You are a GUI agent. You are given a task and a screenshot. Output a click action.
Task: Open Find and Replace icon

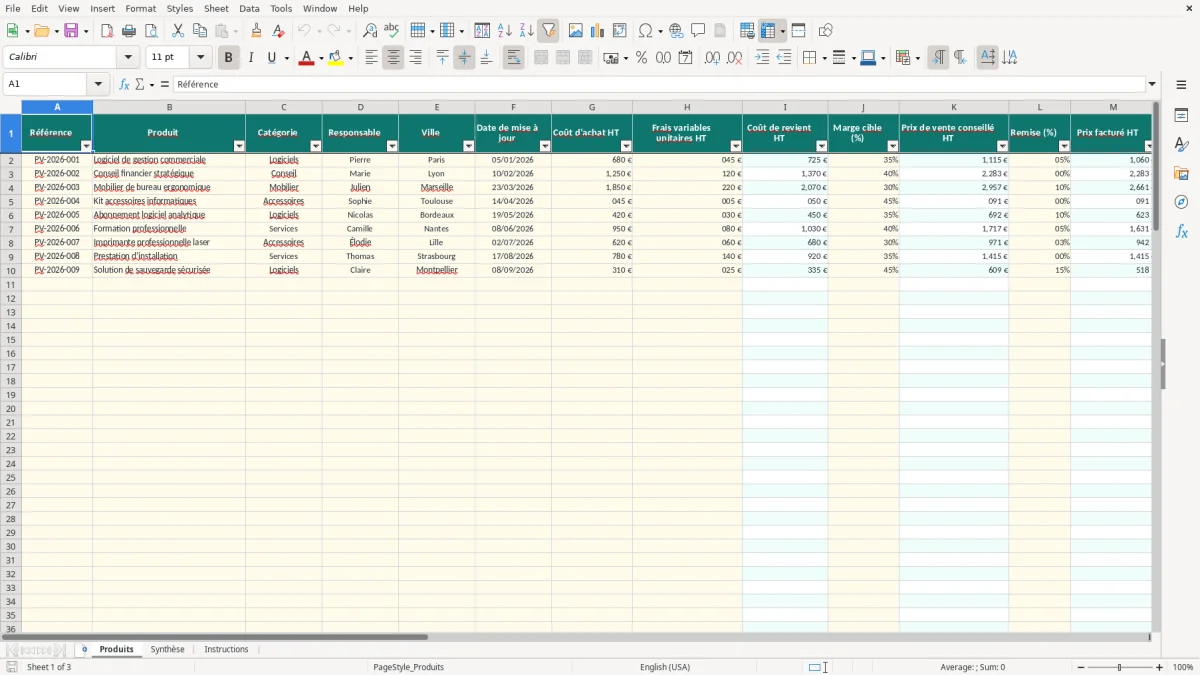coord(370,31)
